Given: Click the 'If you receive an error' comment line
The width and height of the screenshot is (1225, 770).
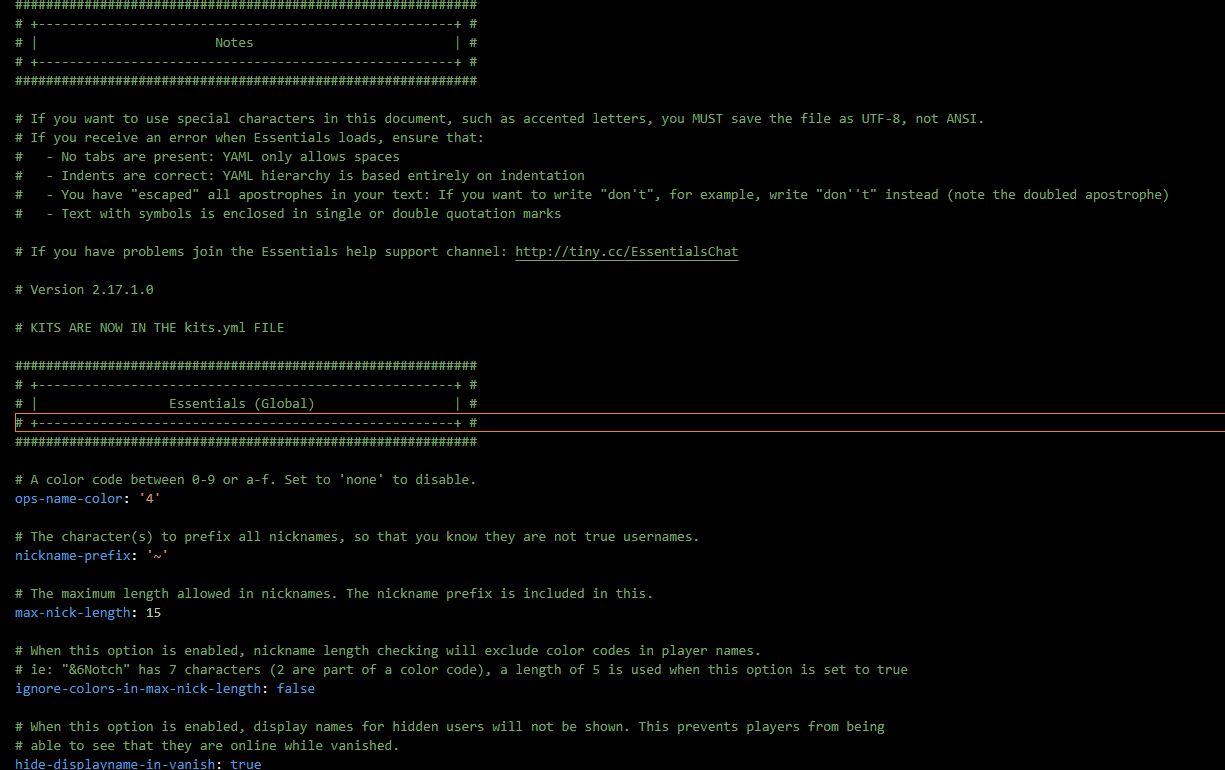Looking at the screenshot, I should click(250, 138).
